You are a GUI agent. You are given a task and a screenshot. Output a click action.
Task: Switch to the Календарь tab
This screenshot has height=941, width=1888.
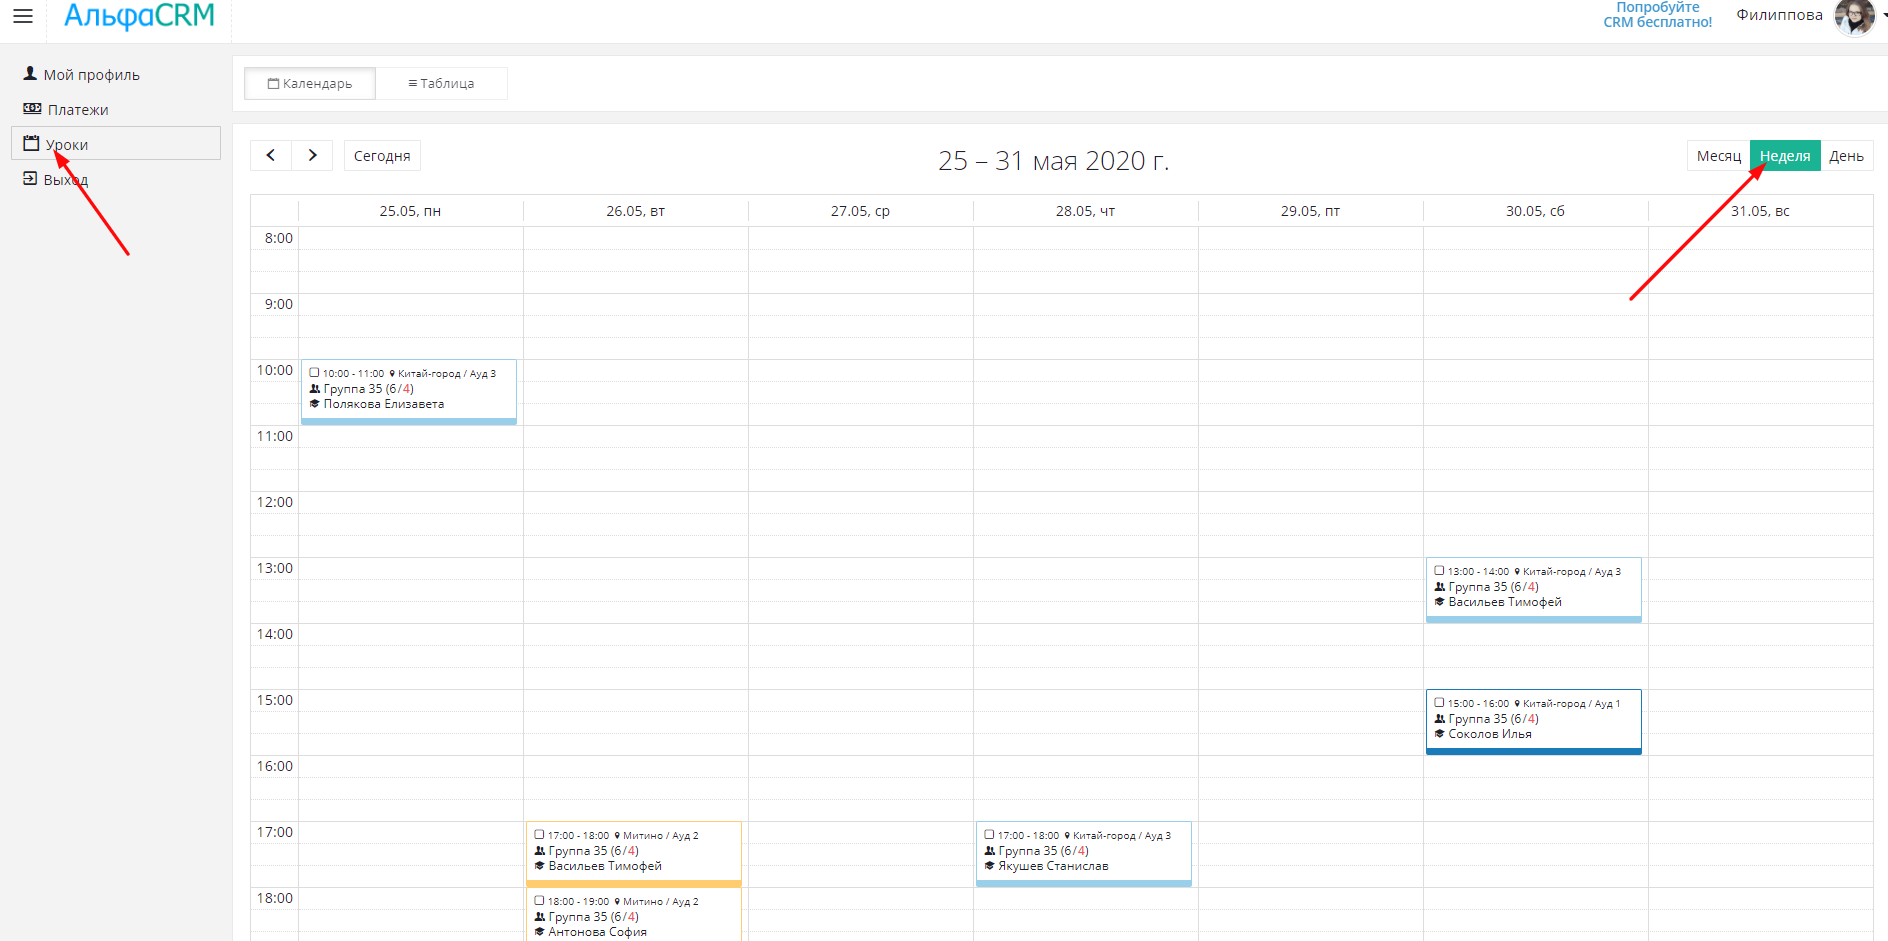[x=310, y=84]
